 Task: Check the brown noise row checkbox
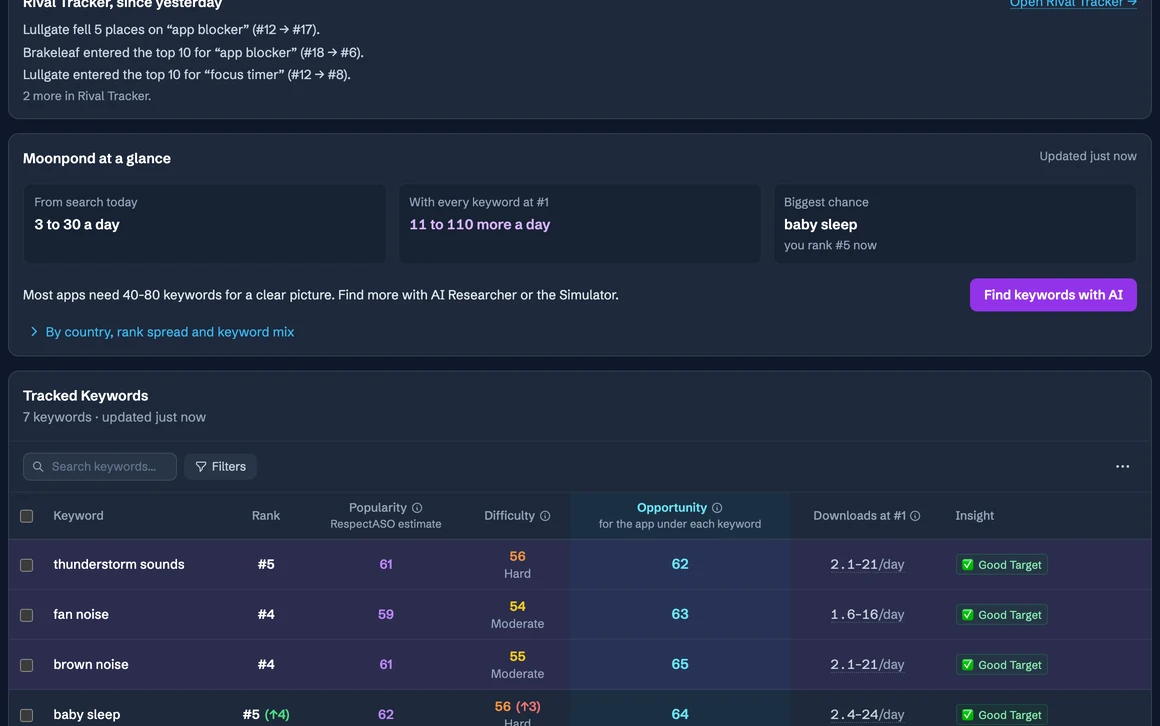point(27,665)
